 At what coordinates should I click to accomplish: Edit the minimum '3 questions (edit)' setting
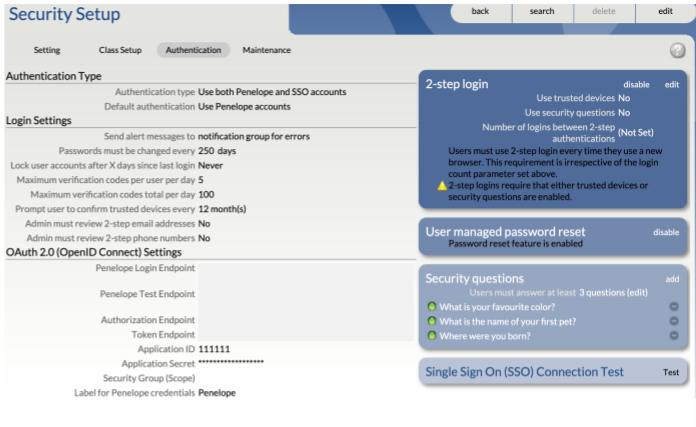[x=613, y=293]
